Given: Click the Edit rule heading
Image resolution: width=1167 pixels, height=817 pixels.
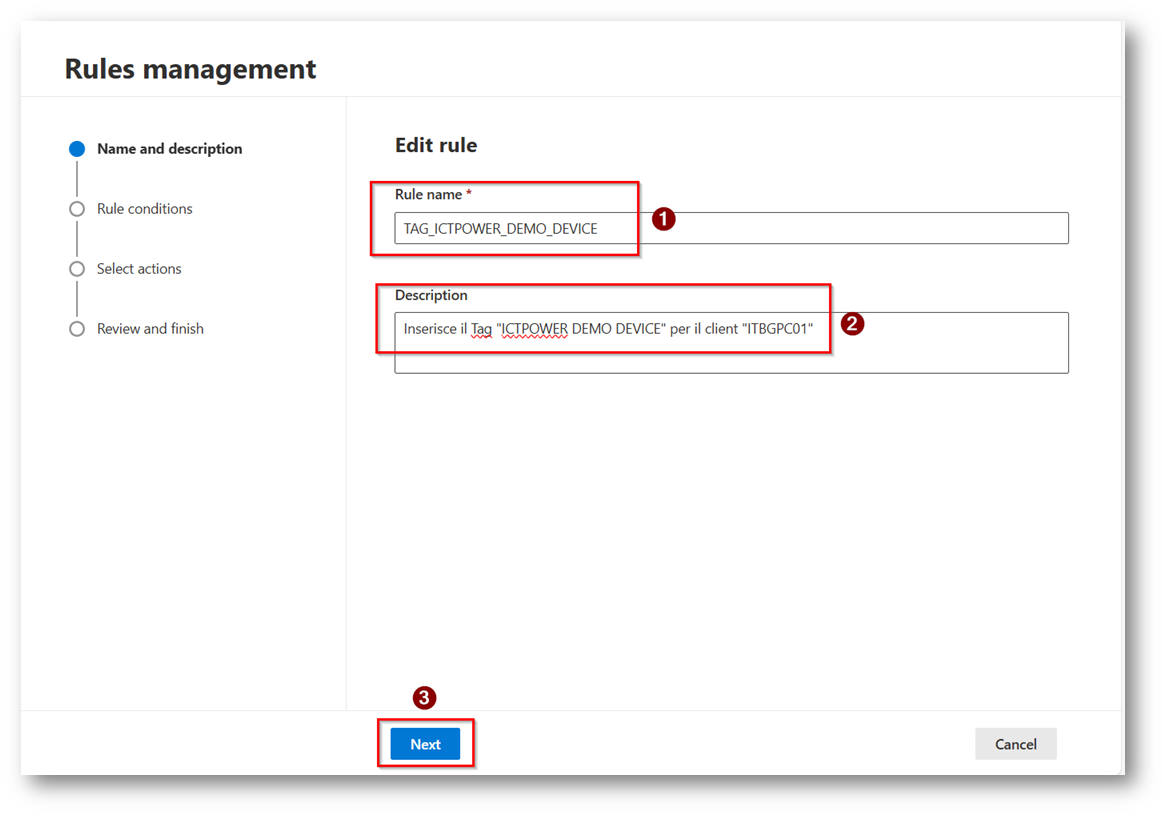Looking at the screenshot, I should (436, 145).
